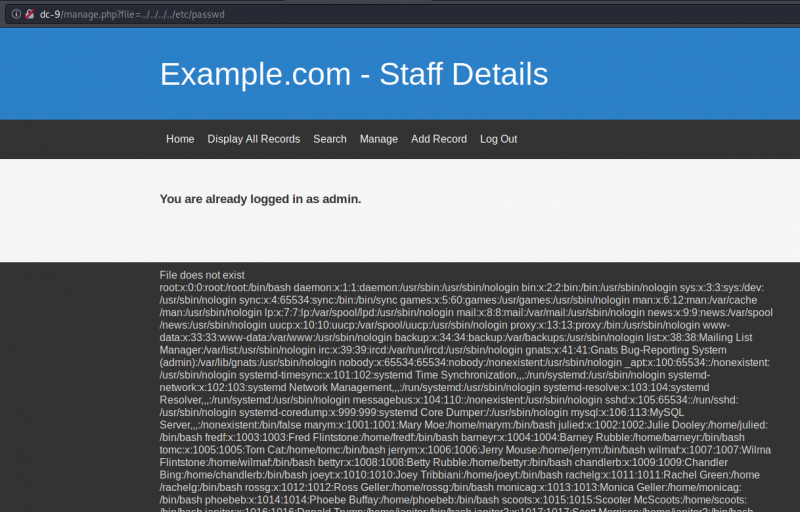
Task: Open the Search page link
Action: (x=330, y=139)
